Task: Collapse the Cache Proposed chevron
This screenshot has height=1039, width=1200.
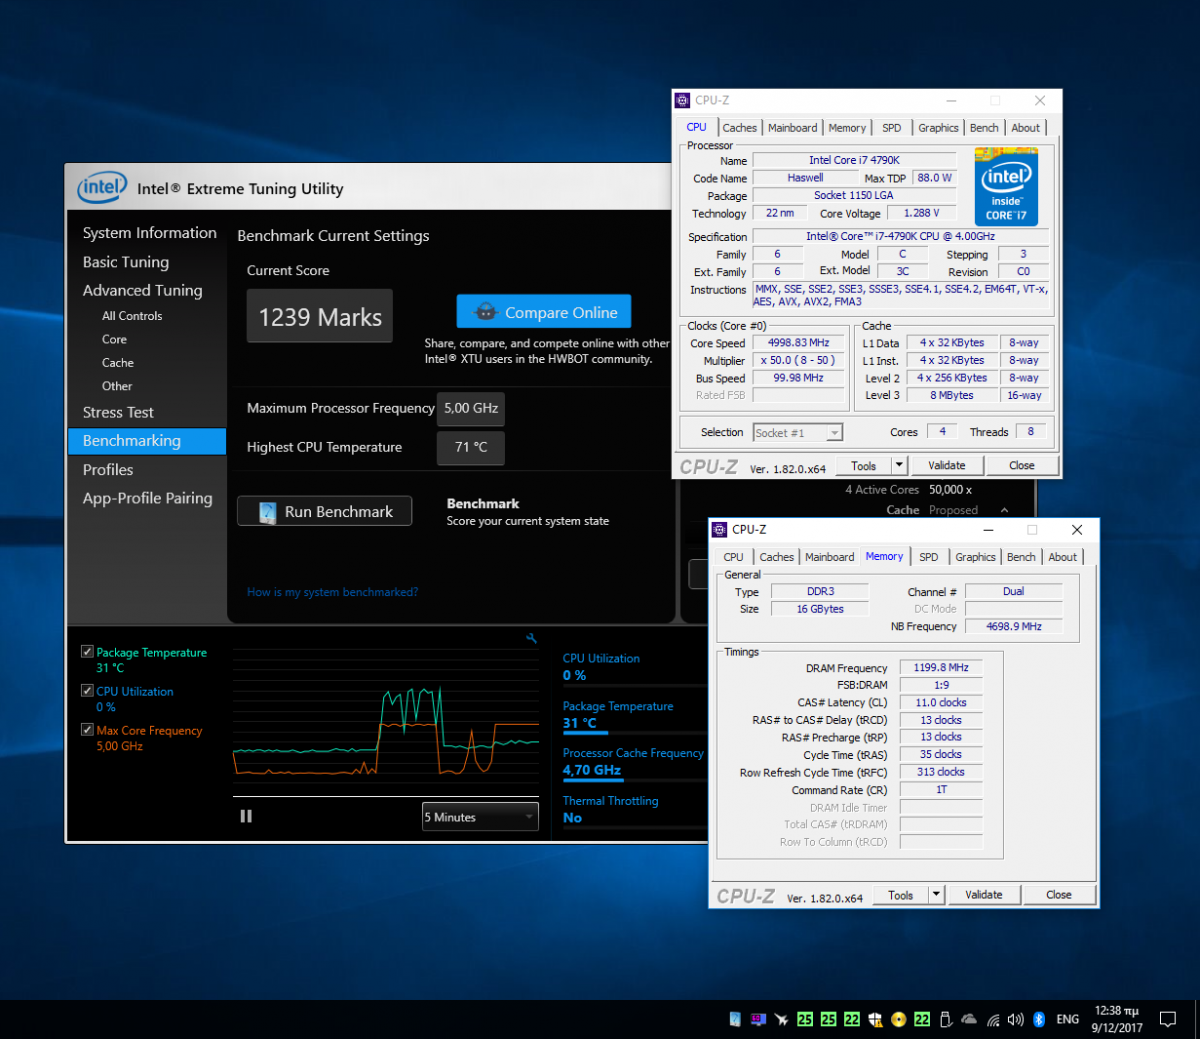Action: pyautogui.click(x=1004, y=510)
